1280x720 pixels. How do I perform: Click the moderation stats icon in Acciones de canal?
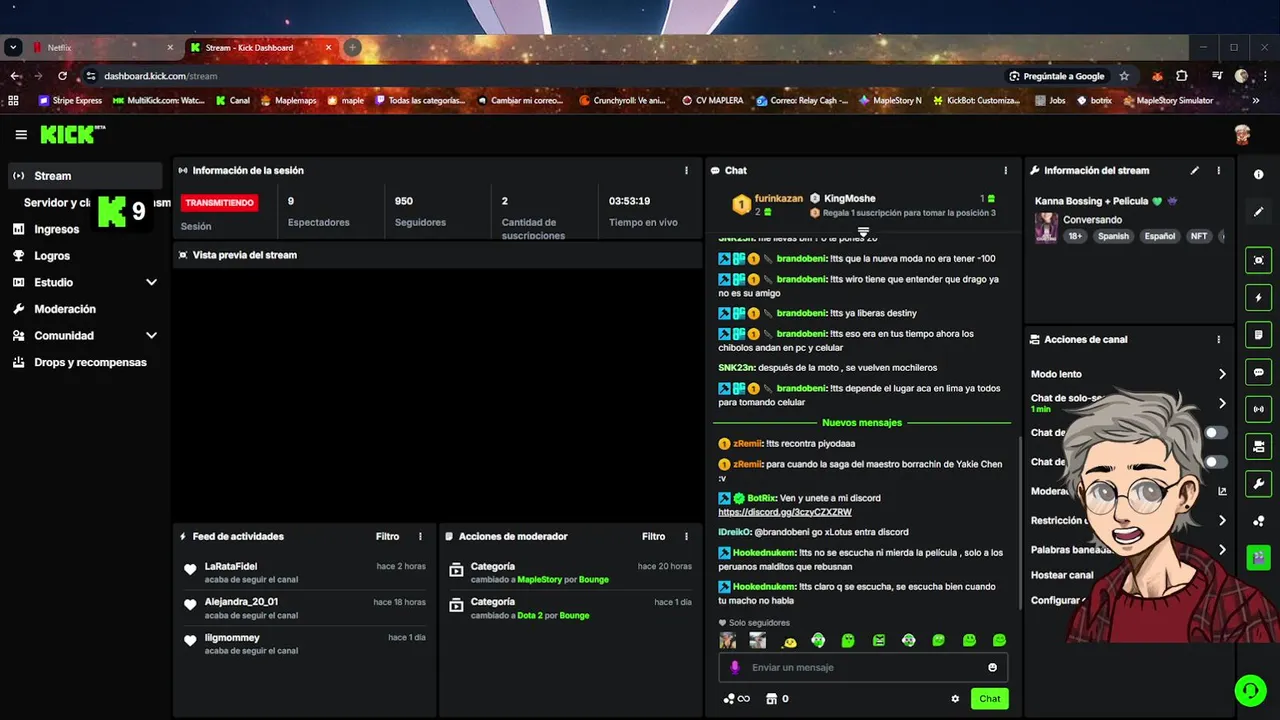coord(1221,491)
